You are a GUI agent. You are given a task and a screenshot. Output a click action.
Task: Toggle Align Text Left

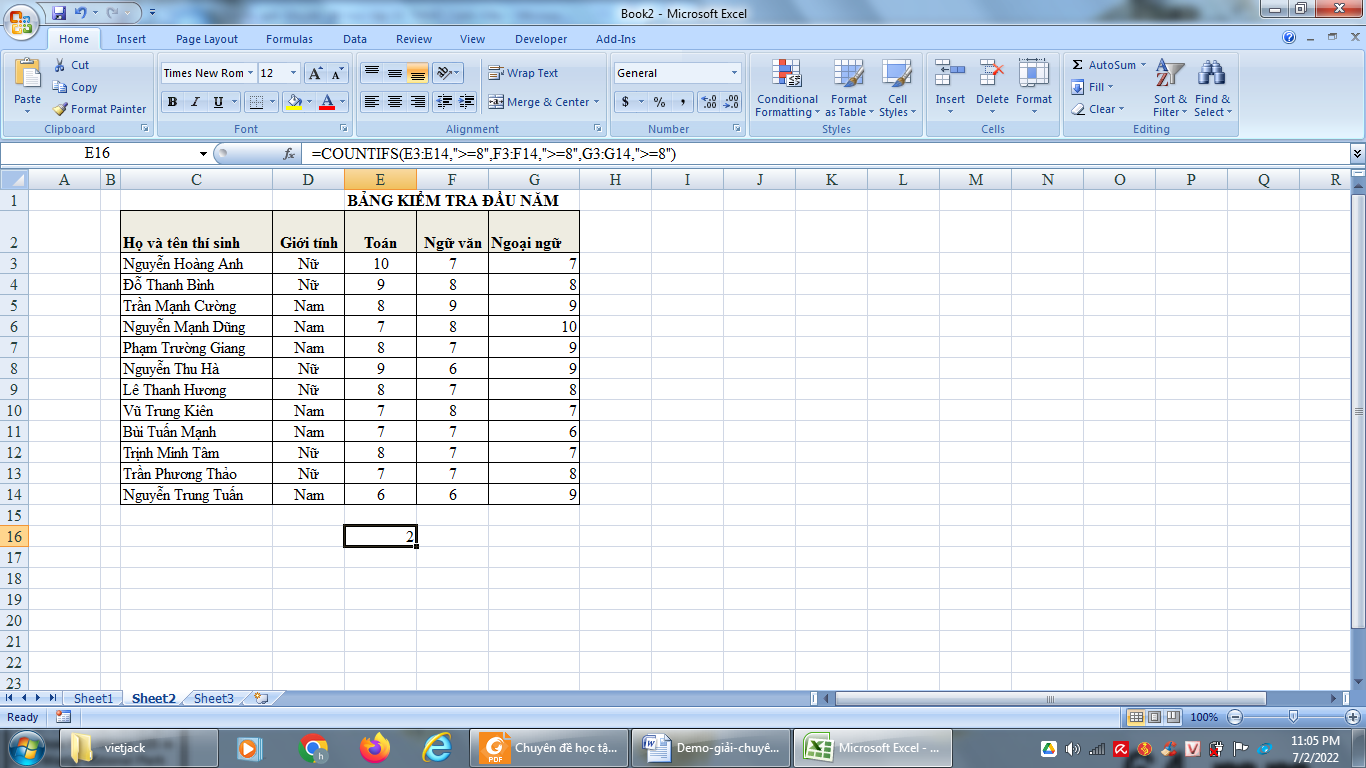371,102
